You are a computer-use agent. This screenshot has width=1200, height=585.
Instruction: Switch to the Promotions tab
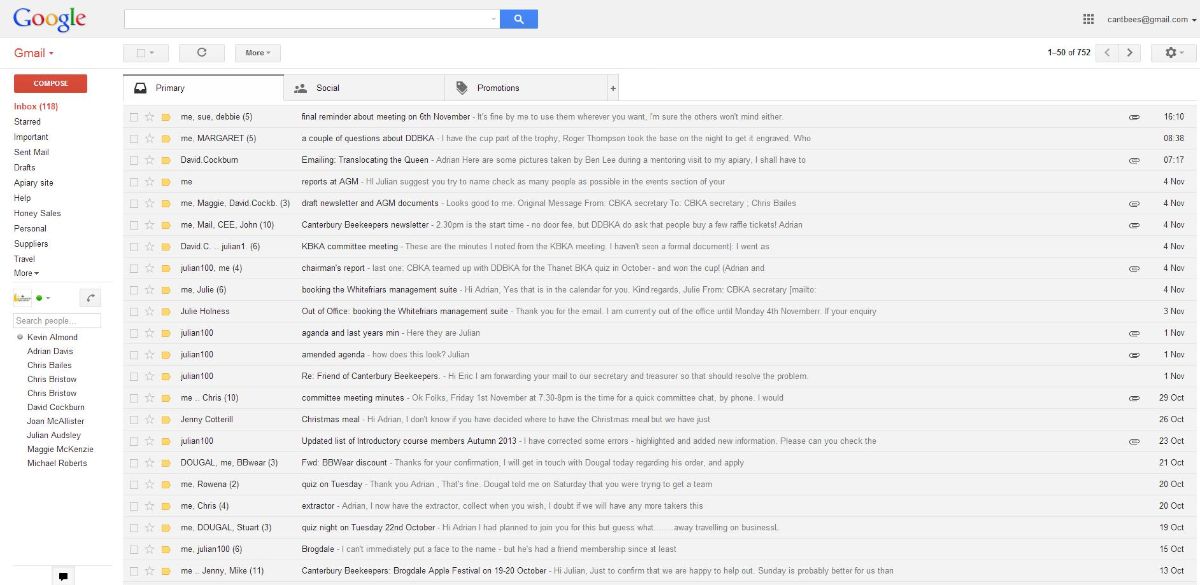point(525,88)
